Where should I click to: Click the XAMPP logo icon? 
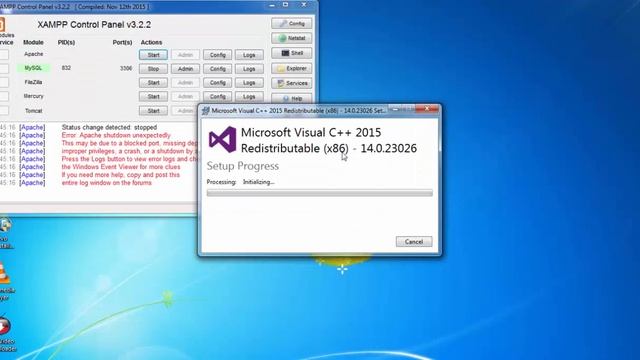(x=2, y=24)
